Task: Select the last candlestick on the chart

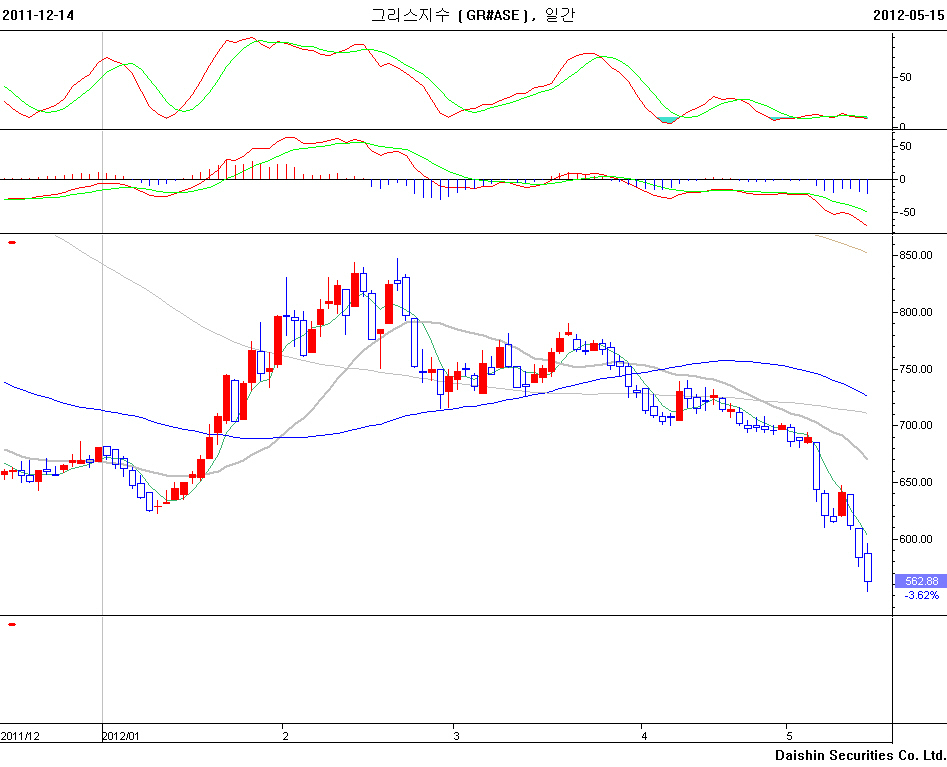Action: 868,567
